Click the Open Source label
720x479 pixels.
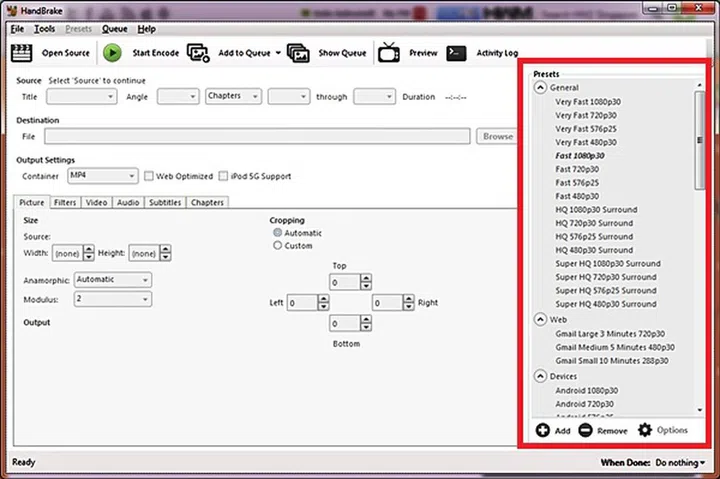coord(66,53)
